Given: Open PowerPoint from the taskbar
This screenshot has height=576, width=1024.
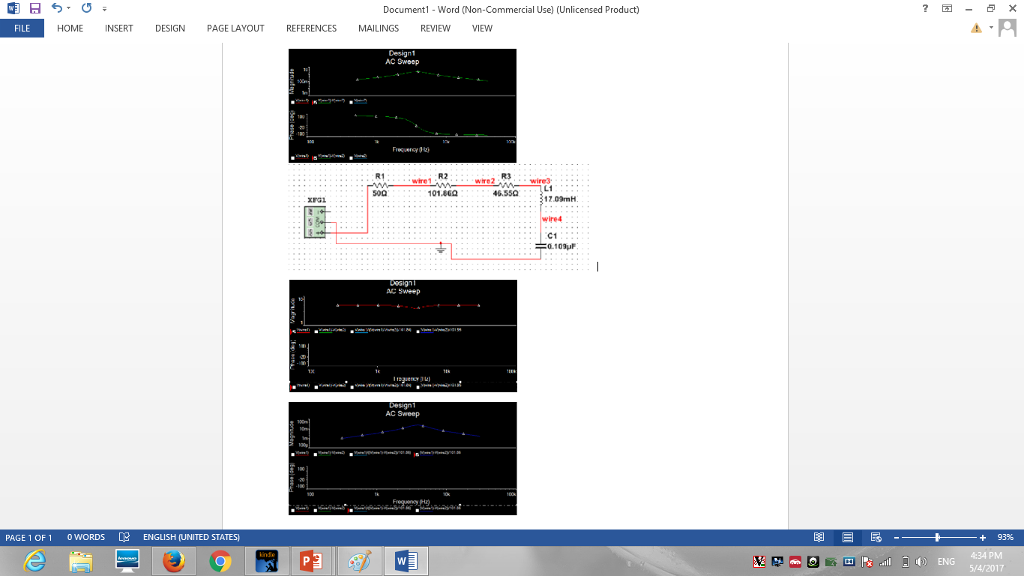Looking at the screenshot, I should [x=310, y=561].
